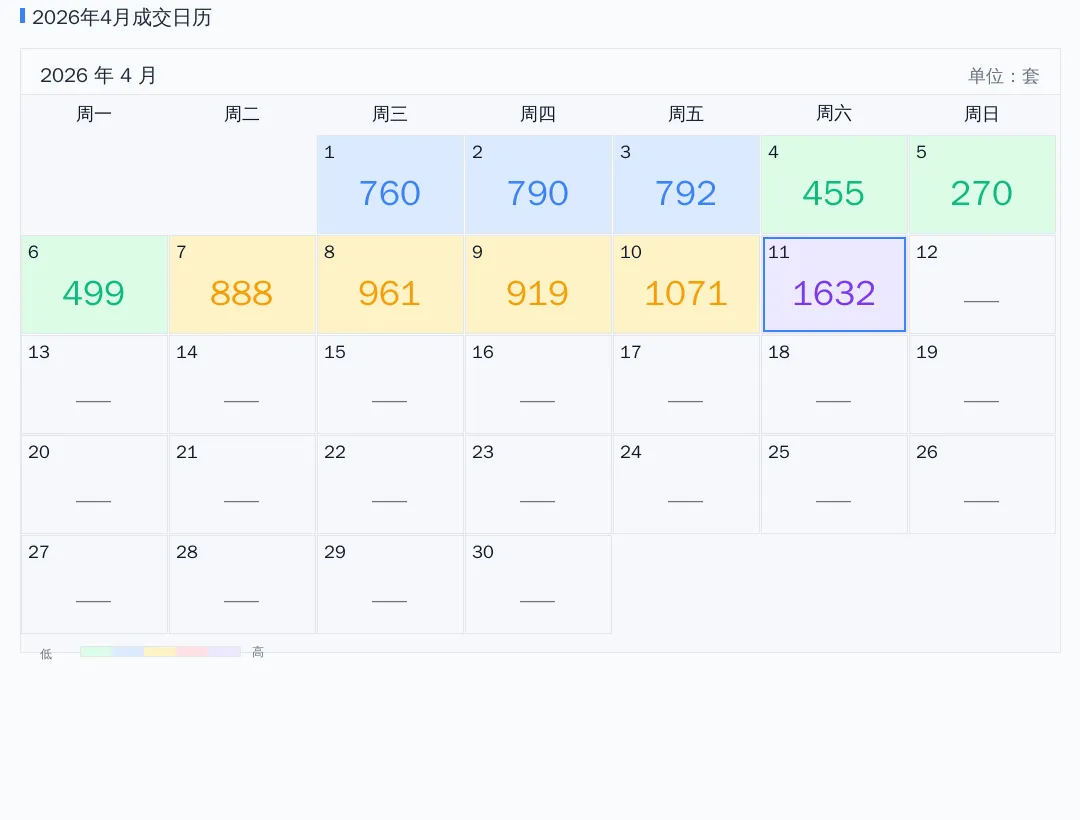Click empty April 12 date cell
The width and height of the screenshot is (1080, 820).
(x=982, y=284)
